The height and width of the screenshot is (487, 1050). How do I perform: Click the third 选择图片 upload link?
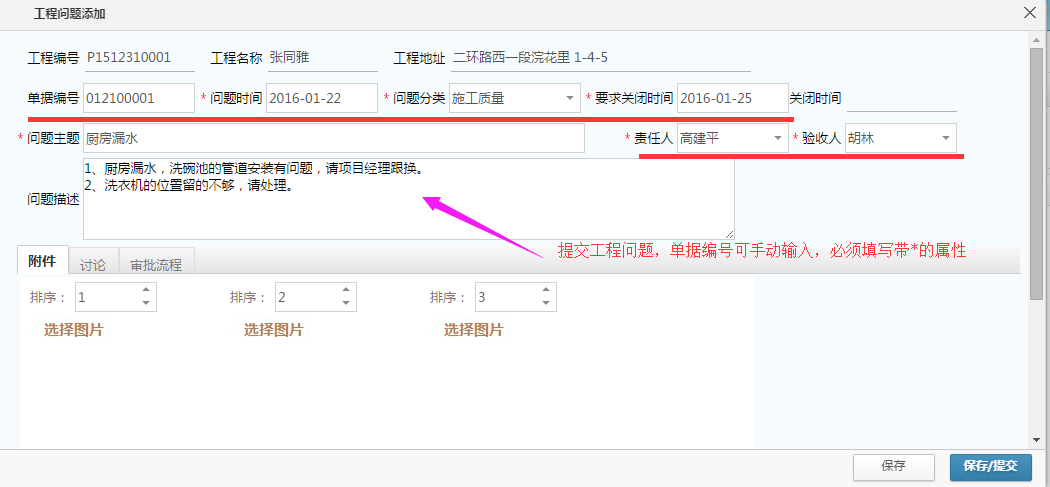[474, 330]
